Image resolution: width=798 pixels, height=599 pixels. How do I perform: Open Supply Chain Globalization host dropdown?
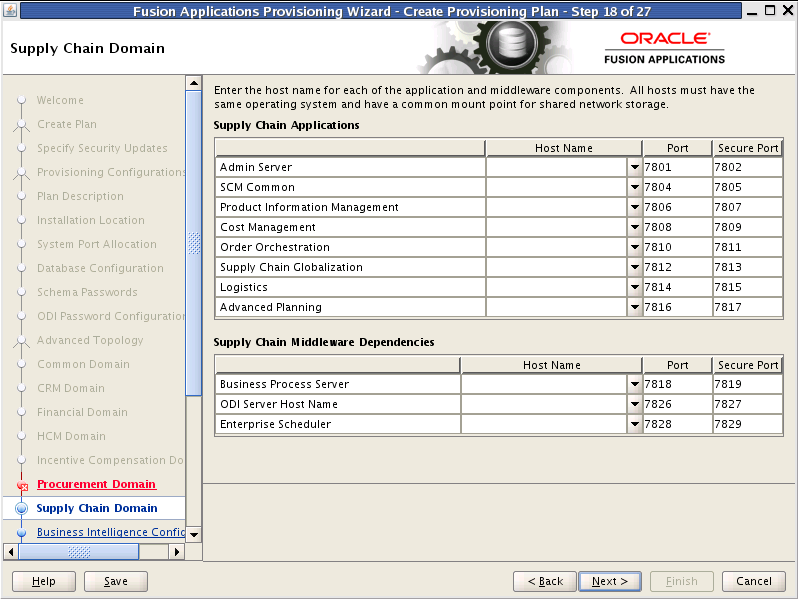point(634,267)
